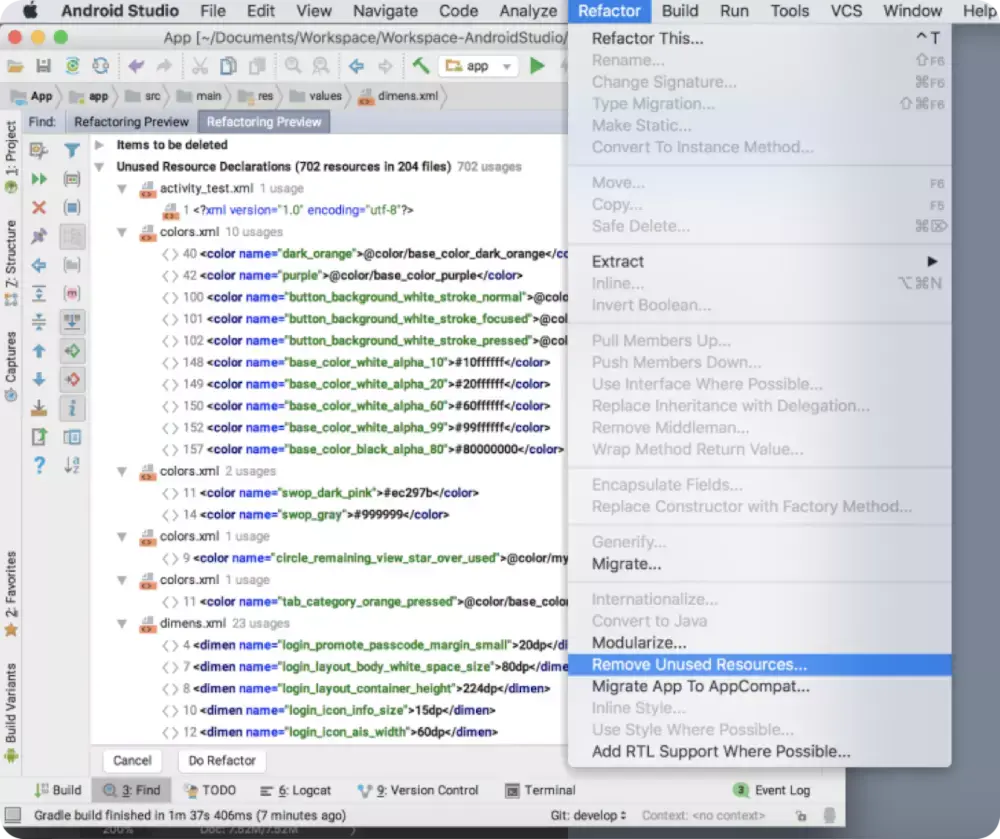
Task: Click the filter funnel icon in preview panel
Action: click(x=71, y=150)
